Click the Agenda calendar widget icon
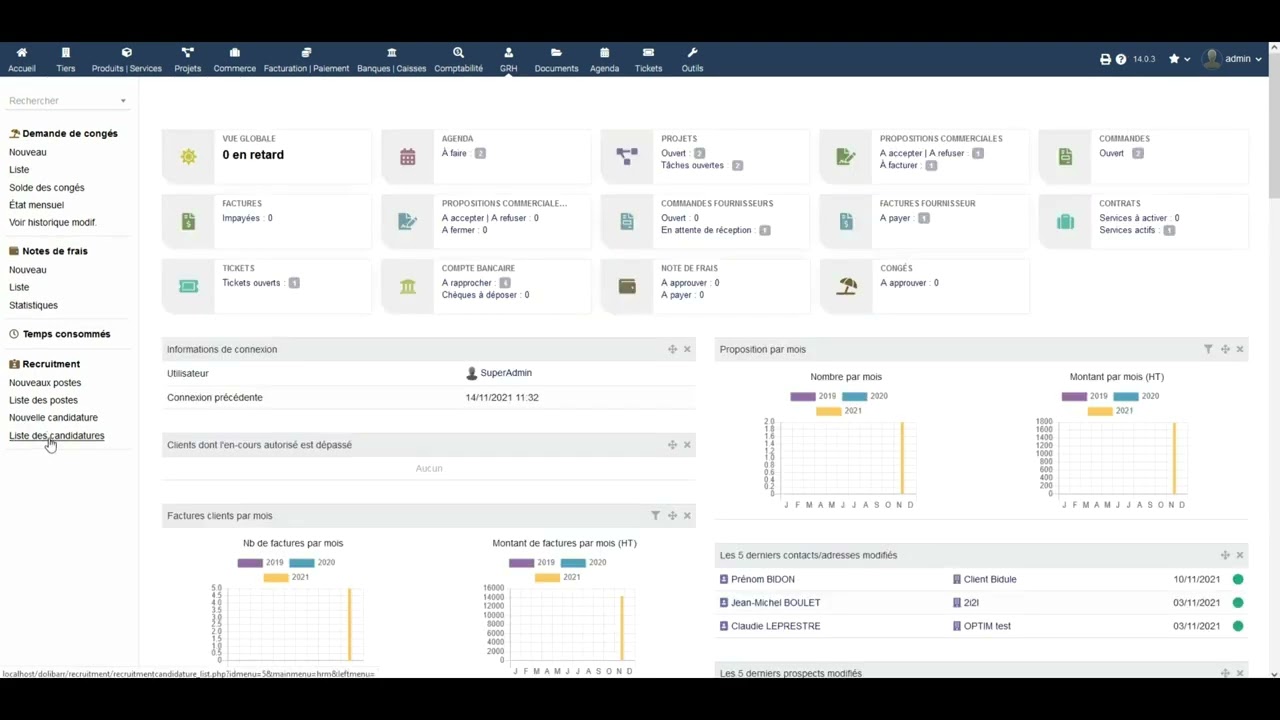 (x=407, y=157)
